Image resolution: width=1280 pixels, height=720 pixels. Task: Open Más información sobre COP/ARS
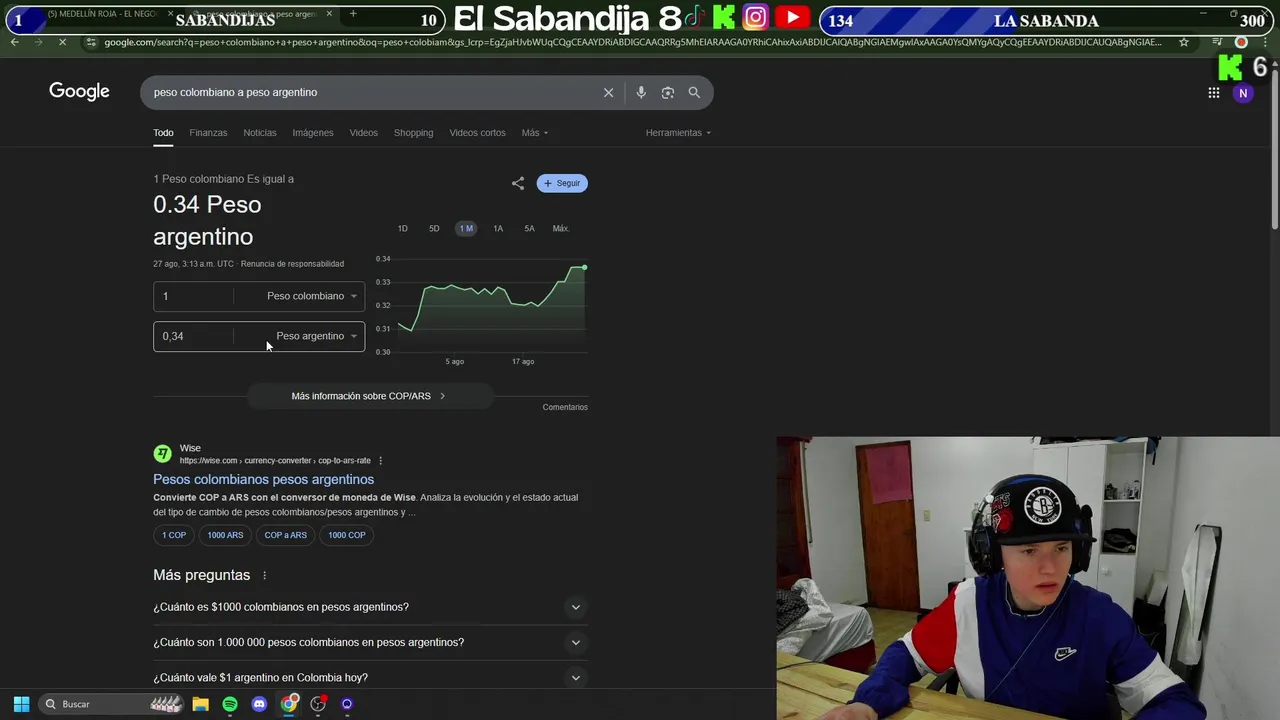[x=369, y=396]
